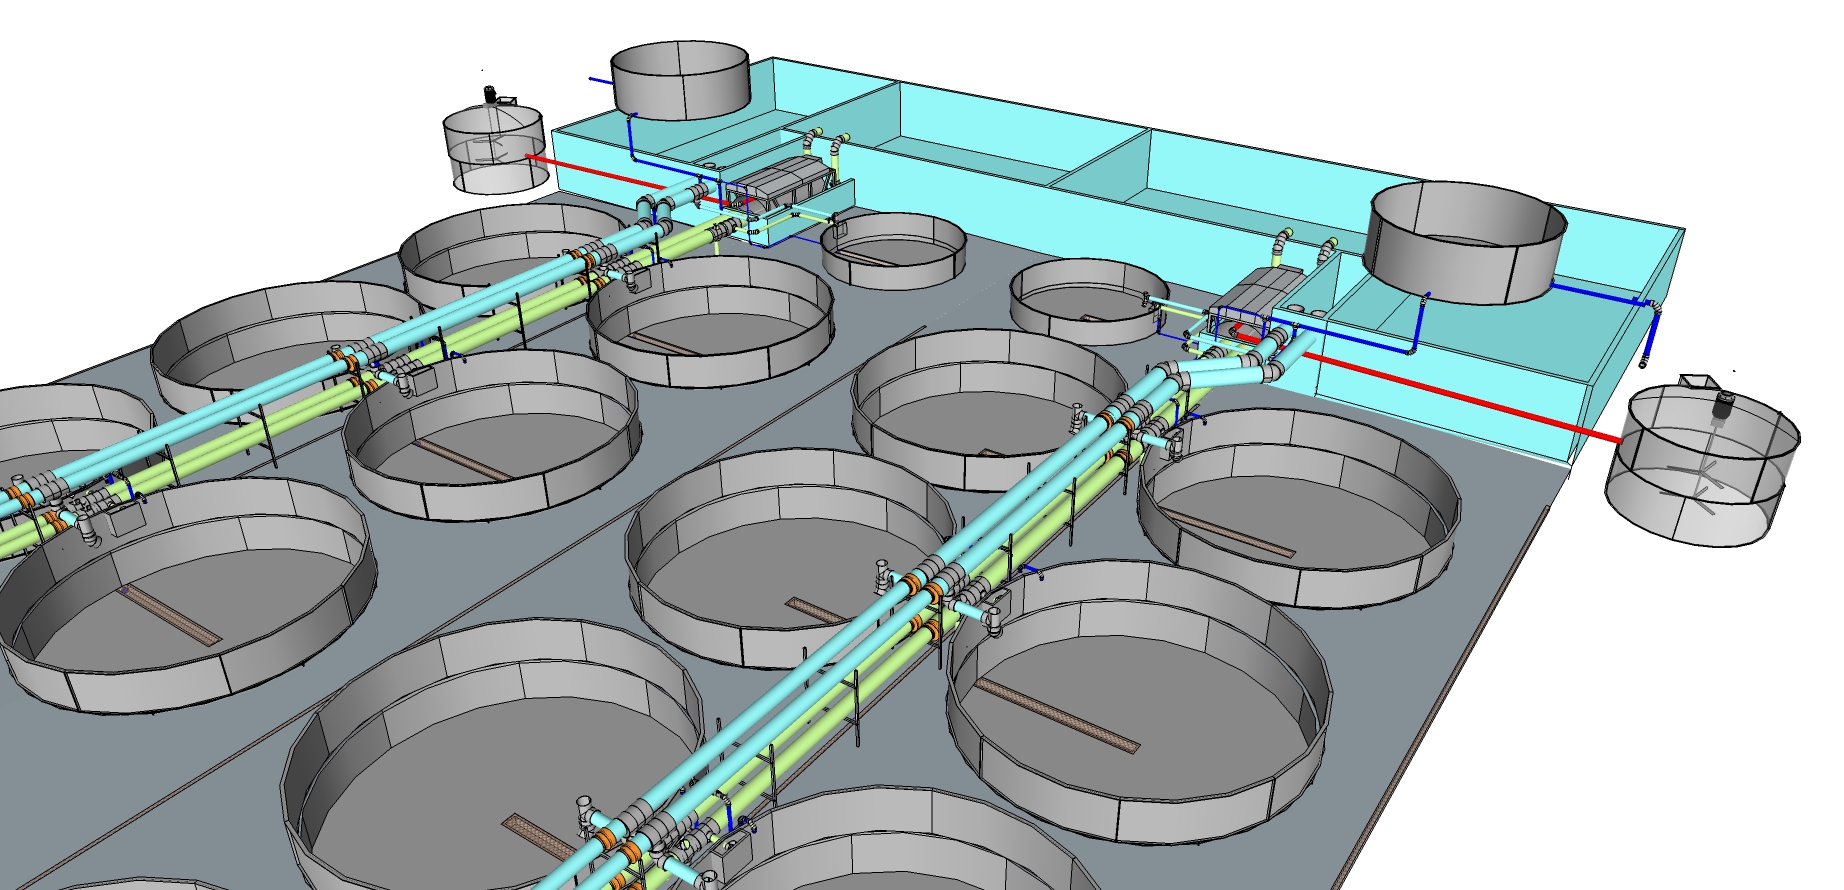Viewport: 1844px width, 890px height.
Task: Select the large gray tank on the reservoir's right end
Action: point(1466,242)
